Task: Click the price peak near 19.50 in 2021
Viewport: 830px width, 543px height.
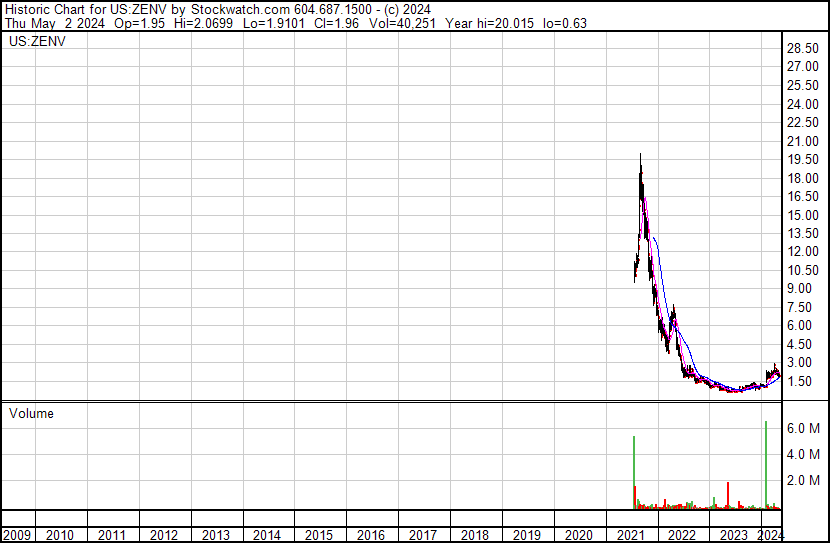Action: click(640, 160)
